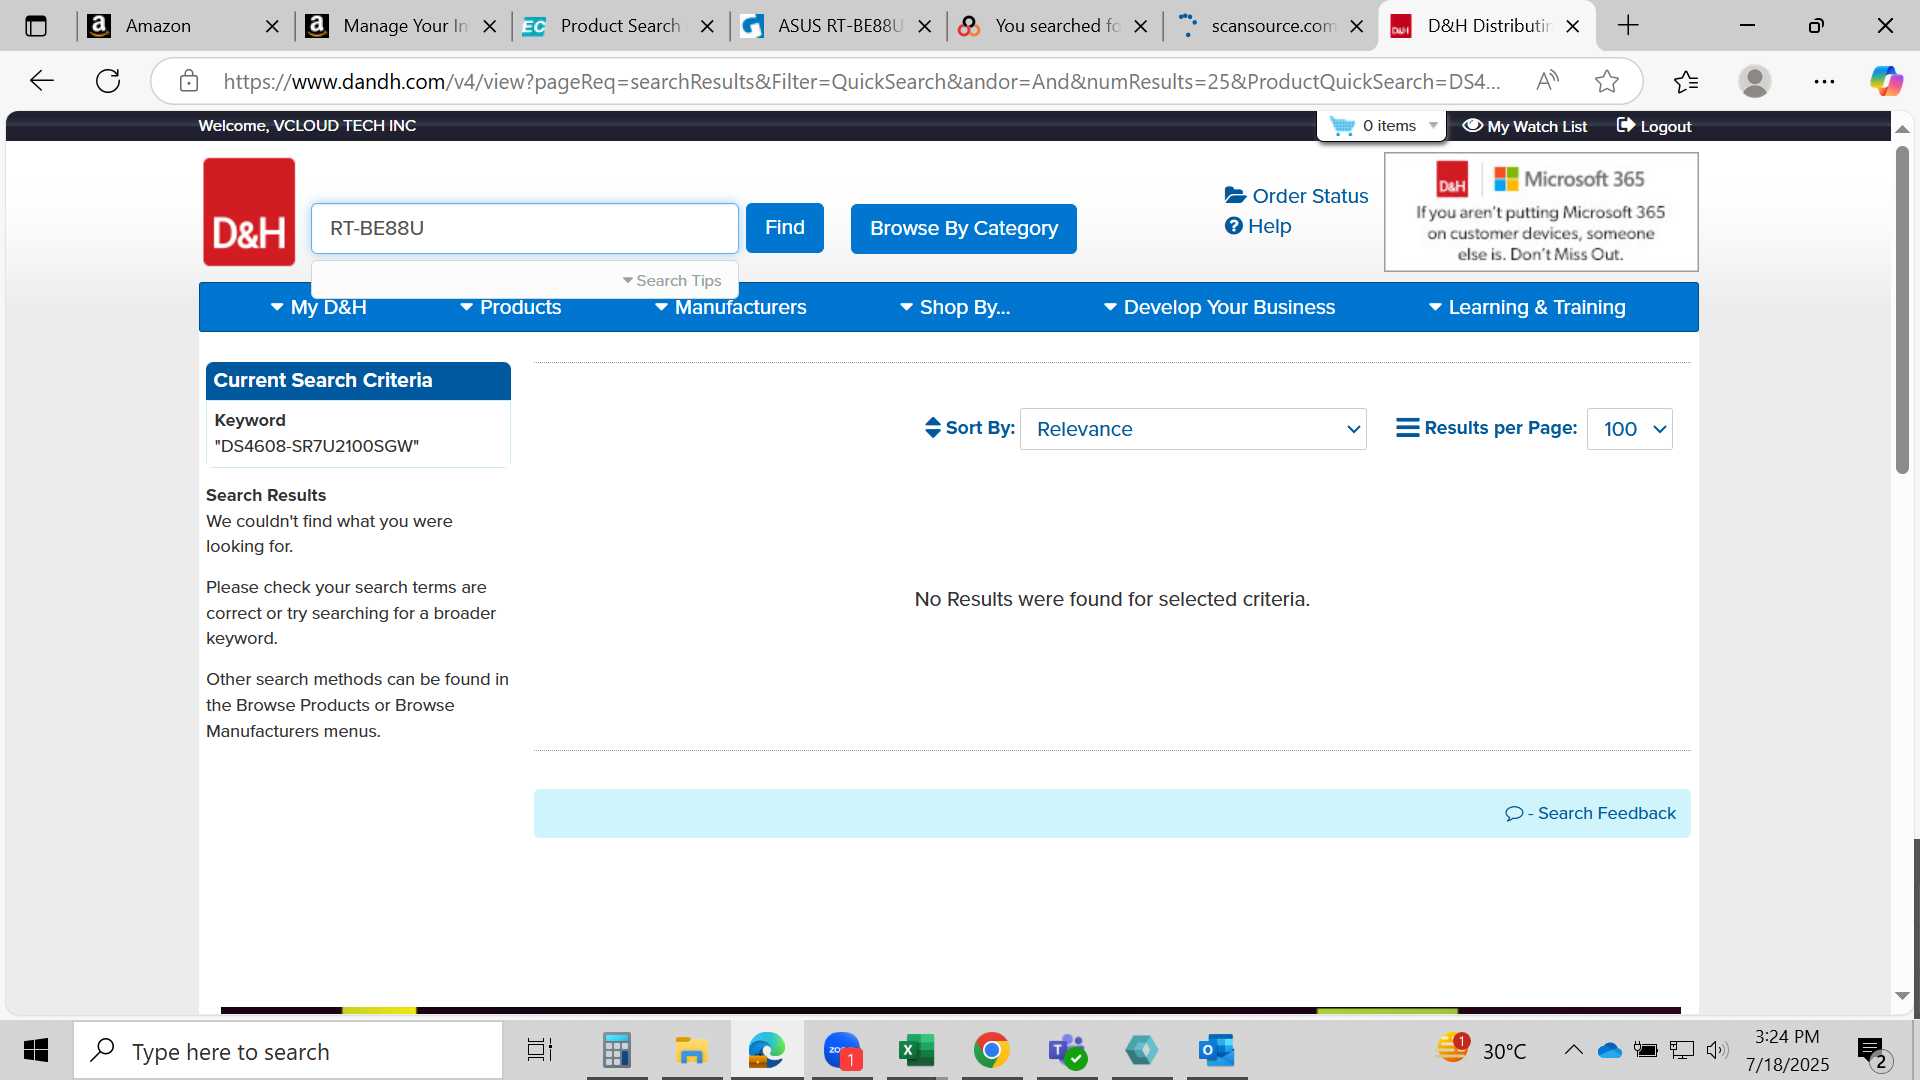Image resolution: width=1920 pixels, height=1080 pixels.
Task: Open the Help link
Action: 1269,226
